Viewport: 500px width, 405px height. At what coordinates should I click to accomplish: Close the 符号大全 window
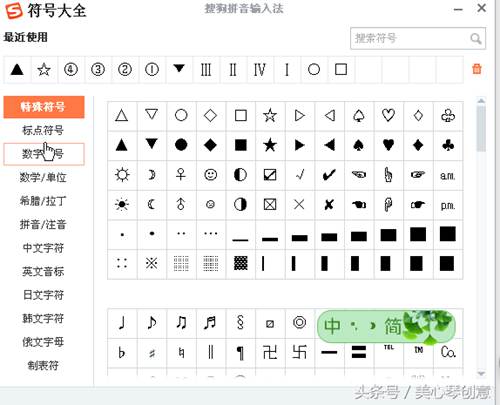point(482,8)
